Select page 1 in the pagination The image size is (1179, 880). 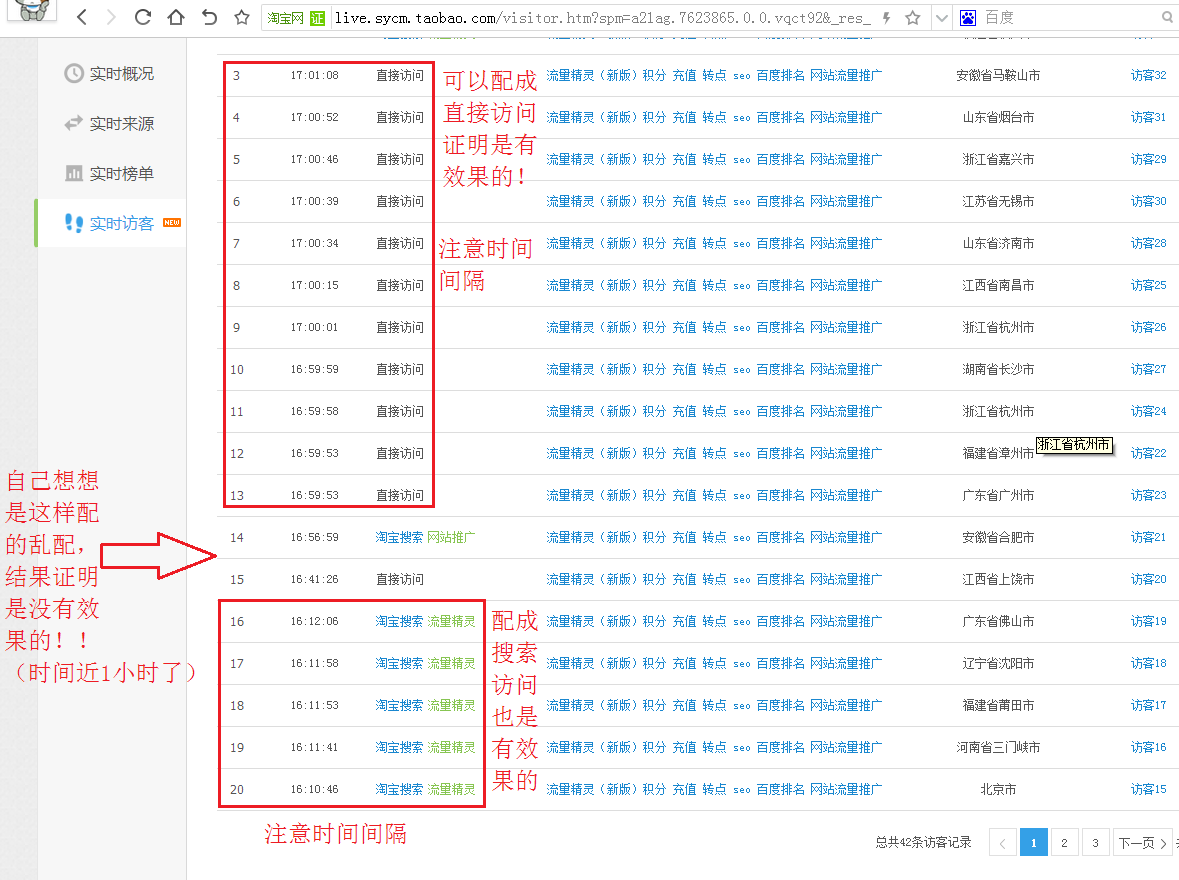(x=1034, y=843)
